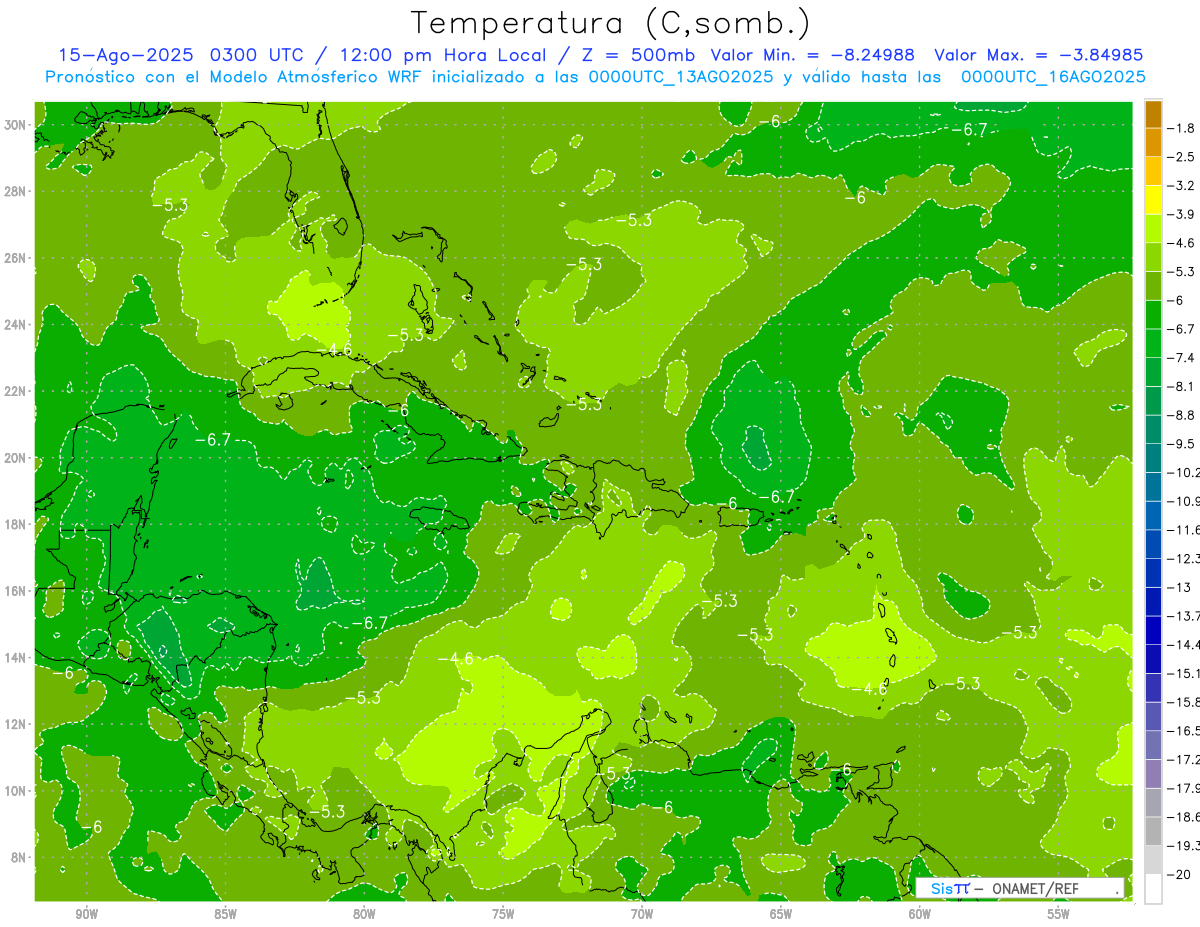Click the "-1.8" colorbar value
1200x927 pixels.
pos(1183,128)
